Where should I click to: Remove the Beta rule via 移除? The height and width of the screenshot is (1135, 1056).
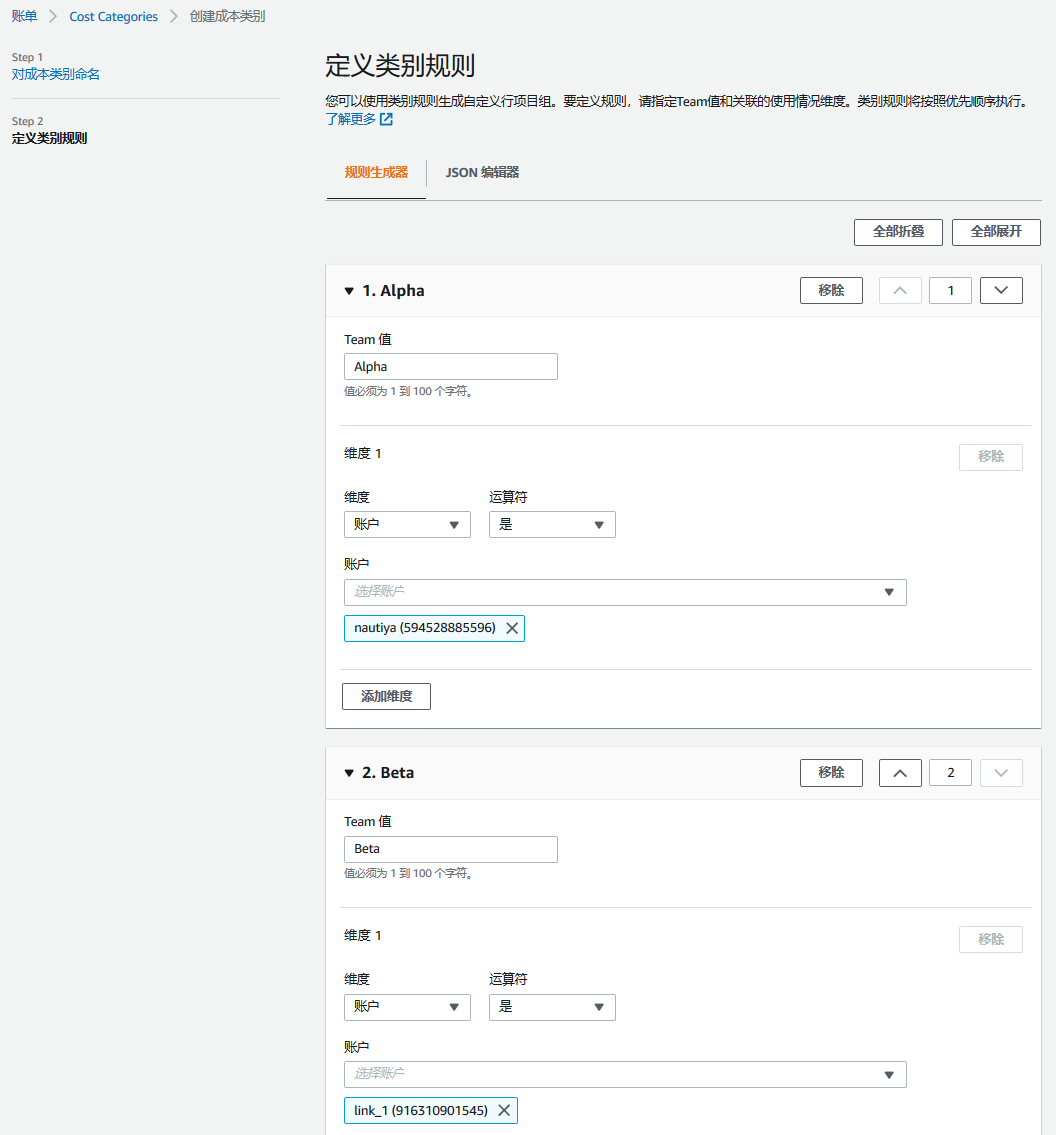[831, 773]
